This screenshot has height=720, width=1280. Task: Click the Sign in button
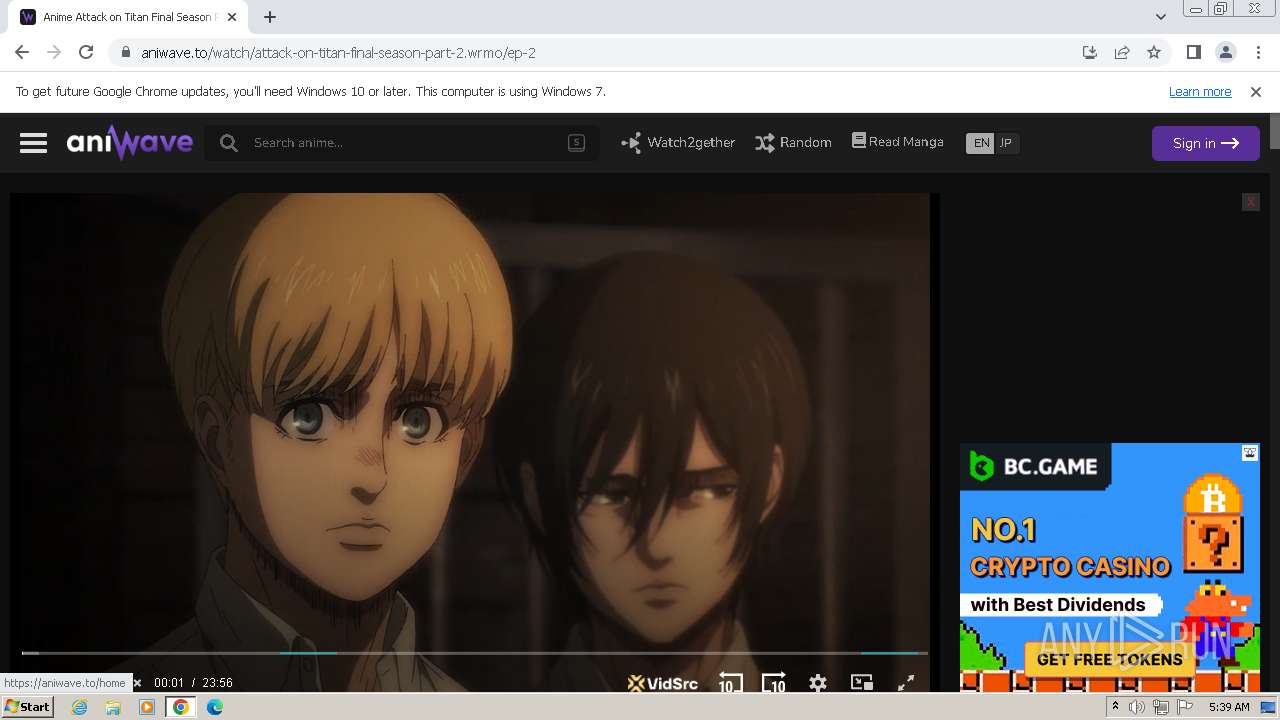tap(1205, 143)
